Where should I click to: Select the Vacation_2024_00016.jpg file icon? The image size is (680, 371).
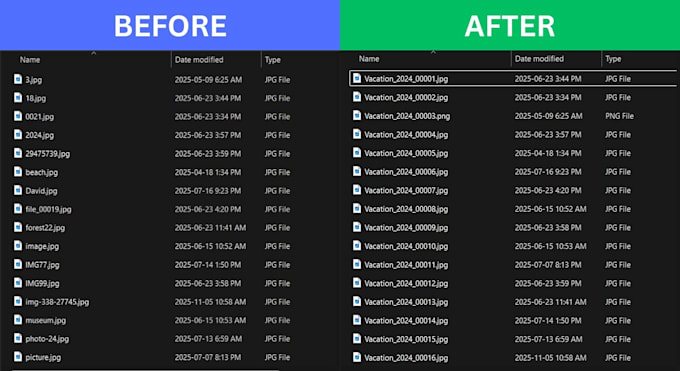coord(357,358)
